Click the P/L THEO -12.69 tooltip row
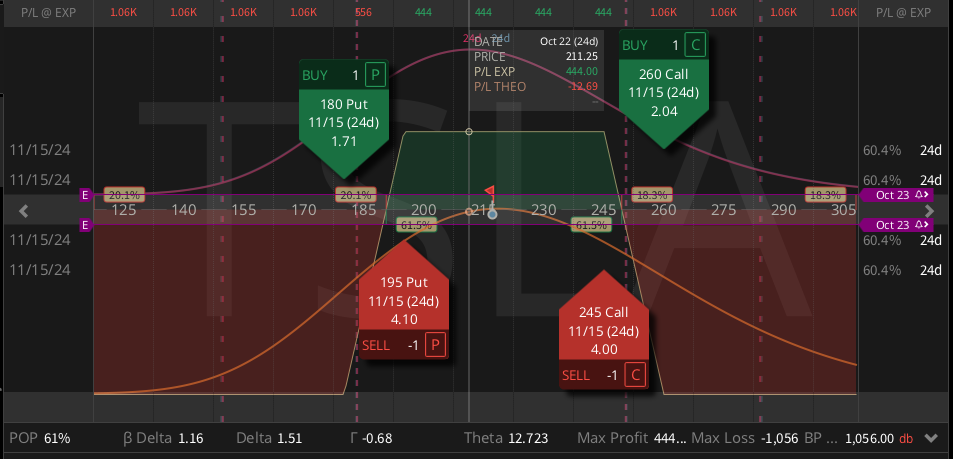Image resolution: width=953 pixels, height=459 pixels. (536, 87)
